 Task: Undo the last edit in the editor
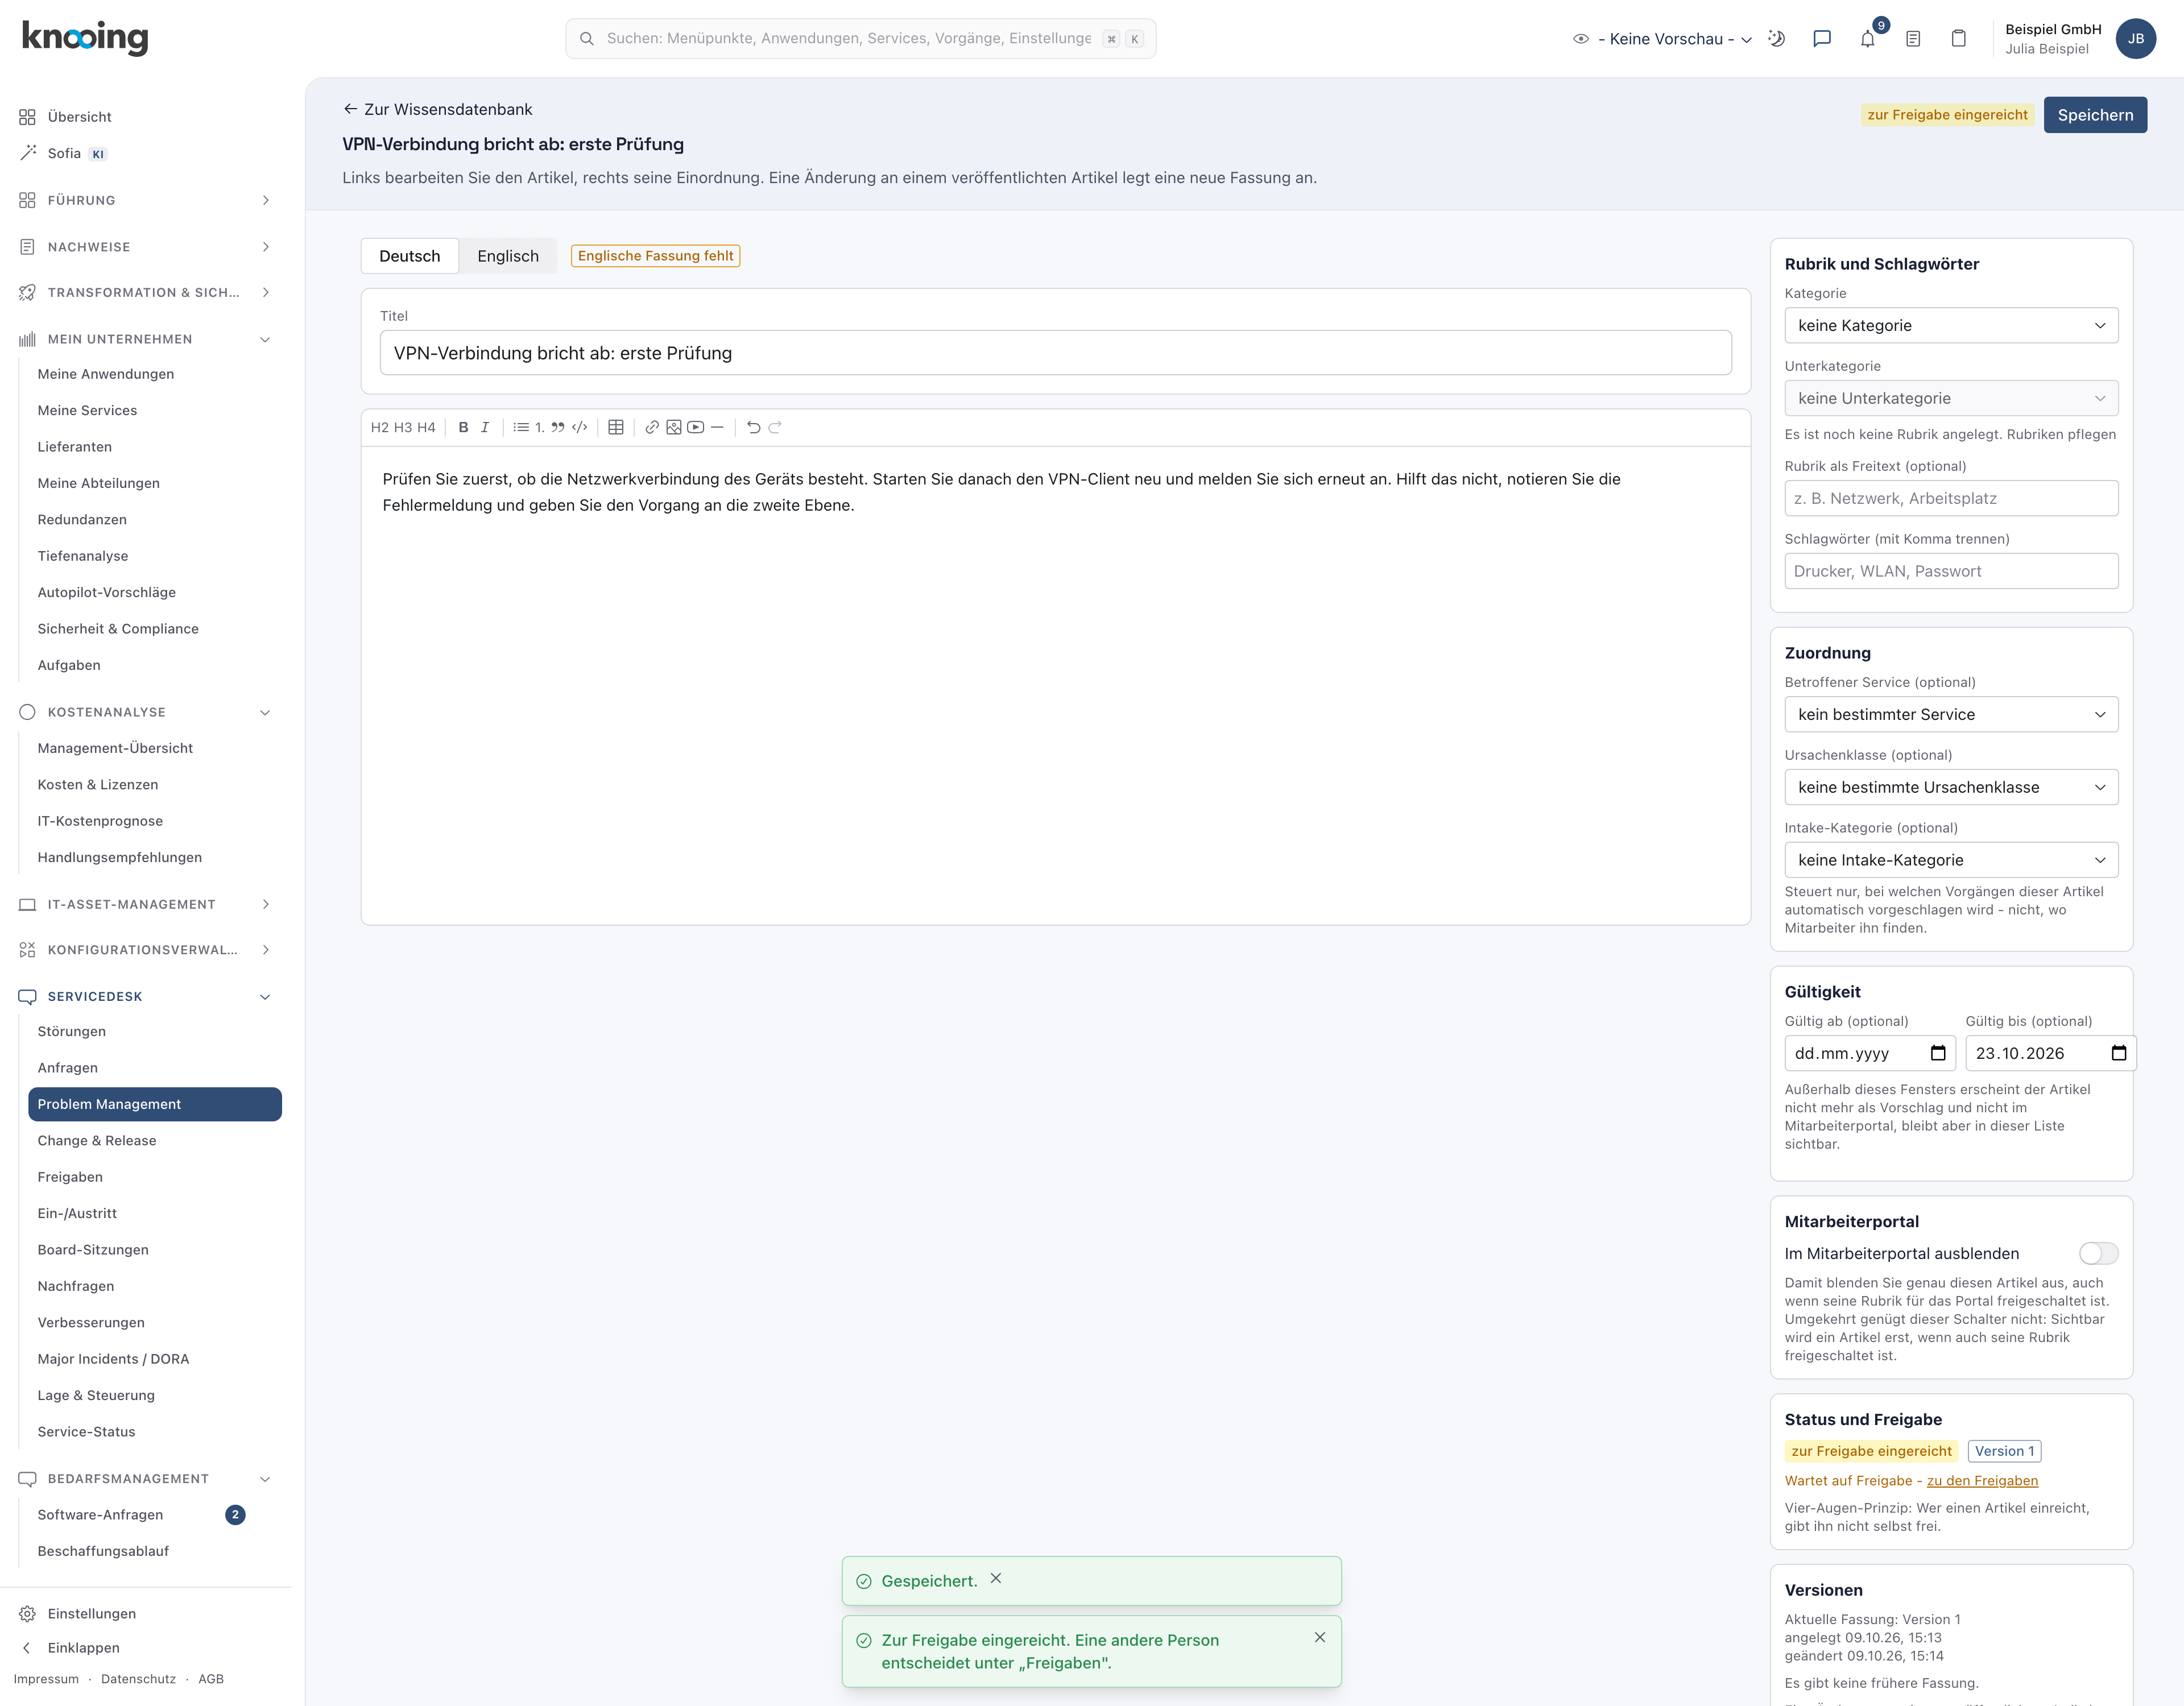point(754,427)
